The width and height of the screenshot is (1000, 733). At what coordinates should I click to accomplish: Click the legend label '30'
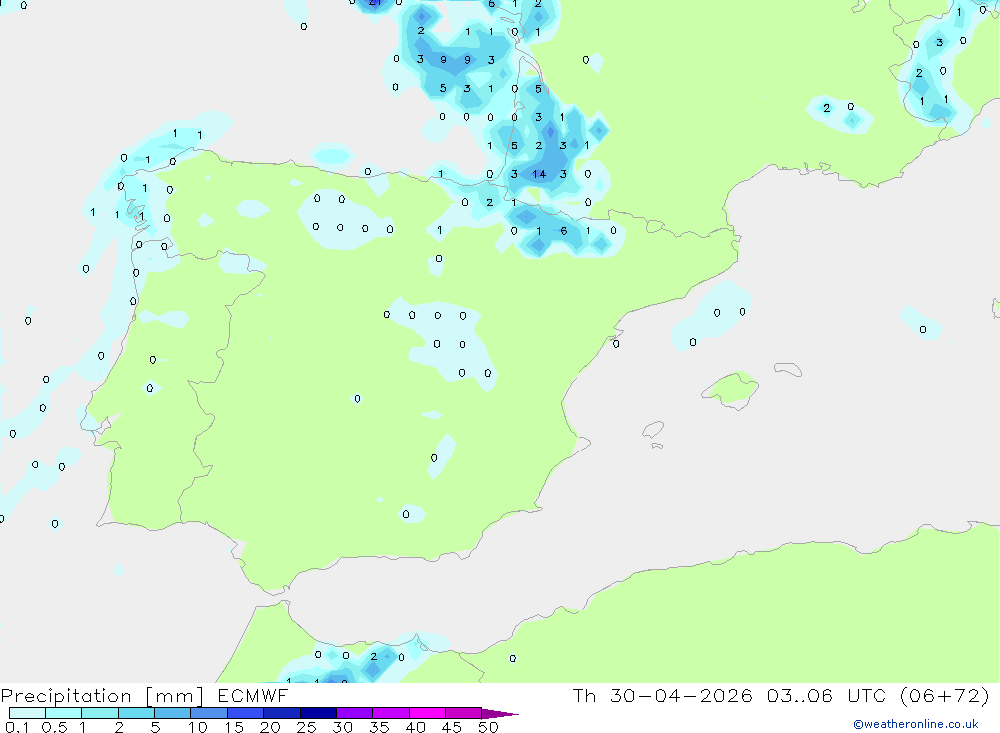click(342, 727)
